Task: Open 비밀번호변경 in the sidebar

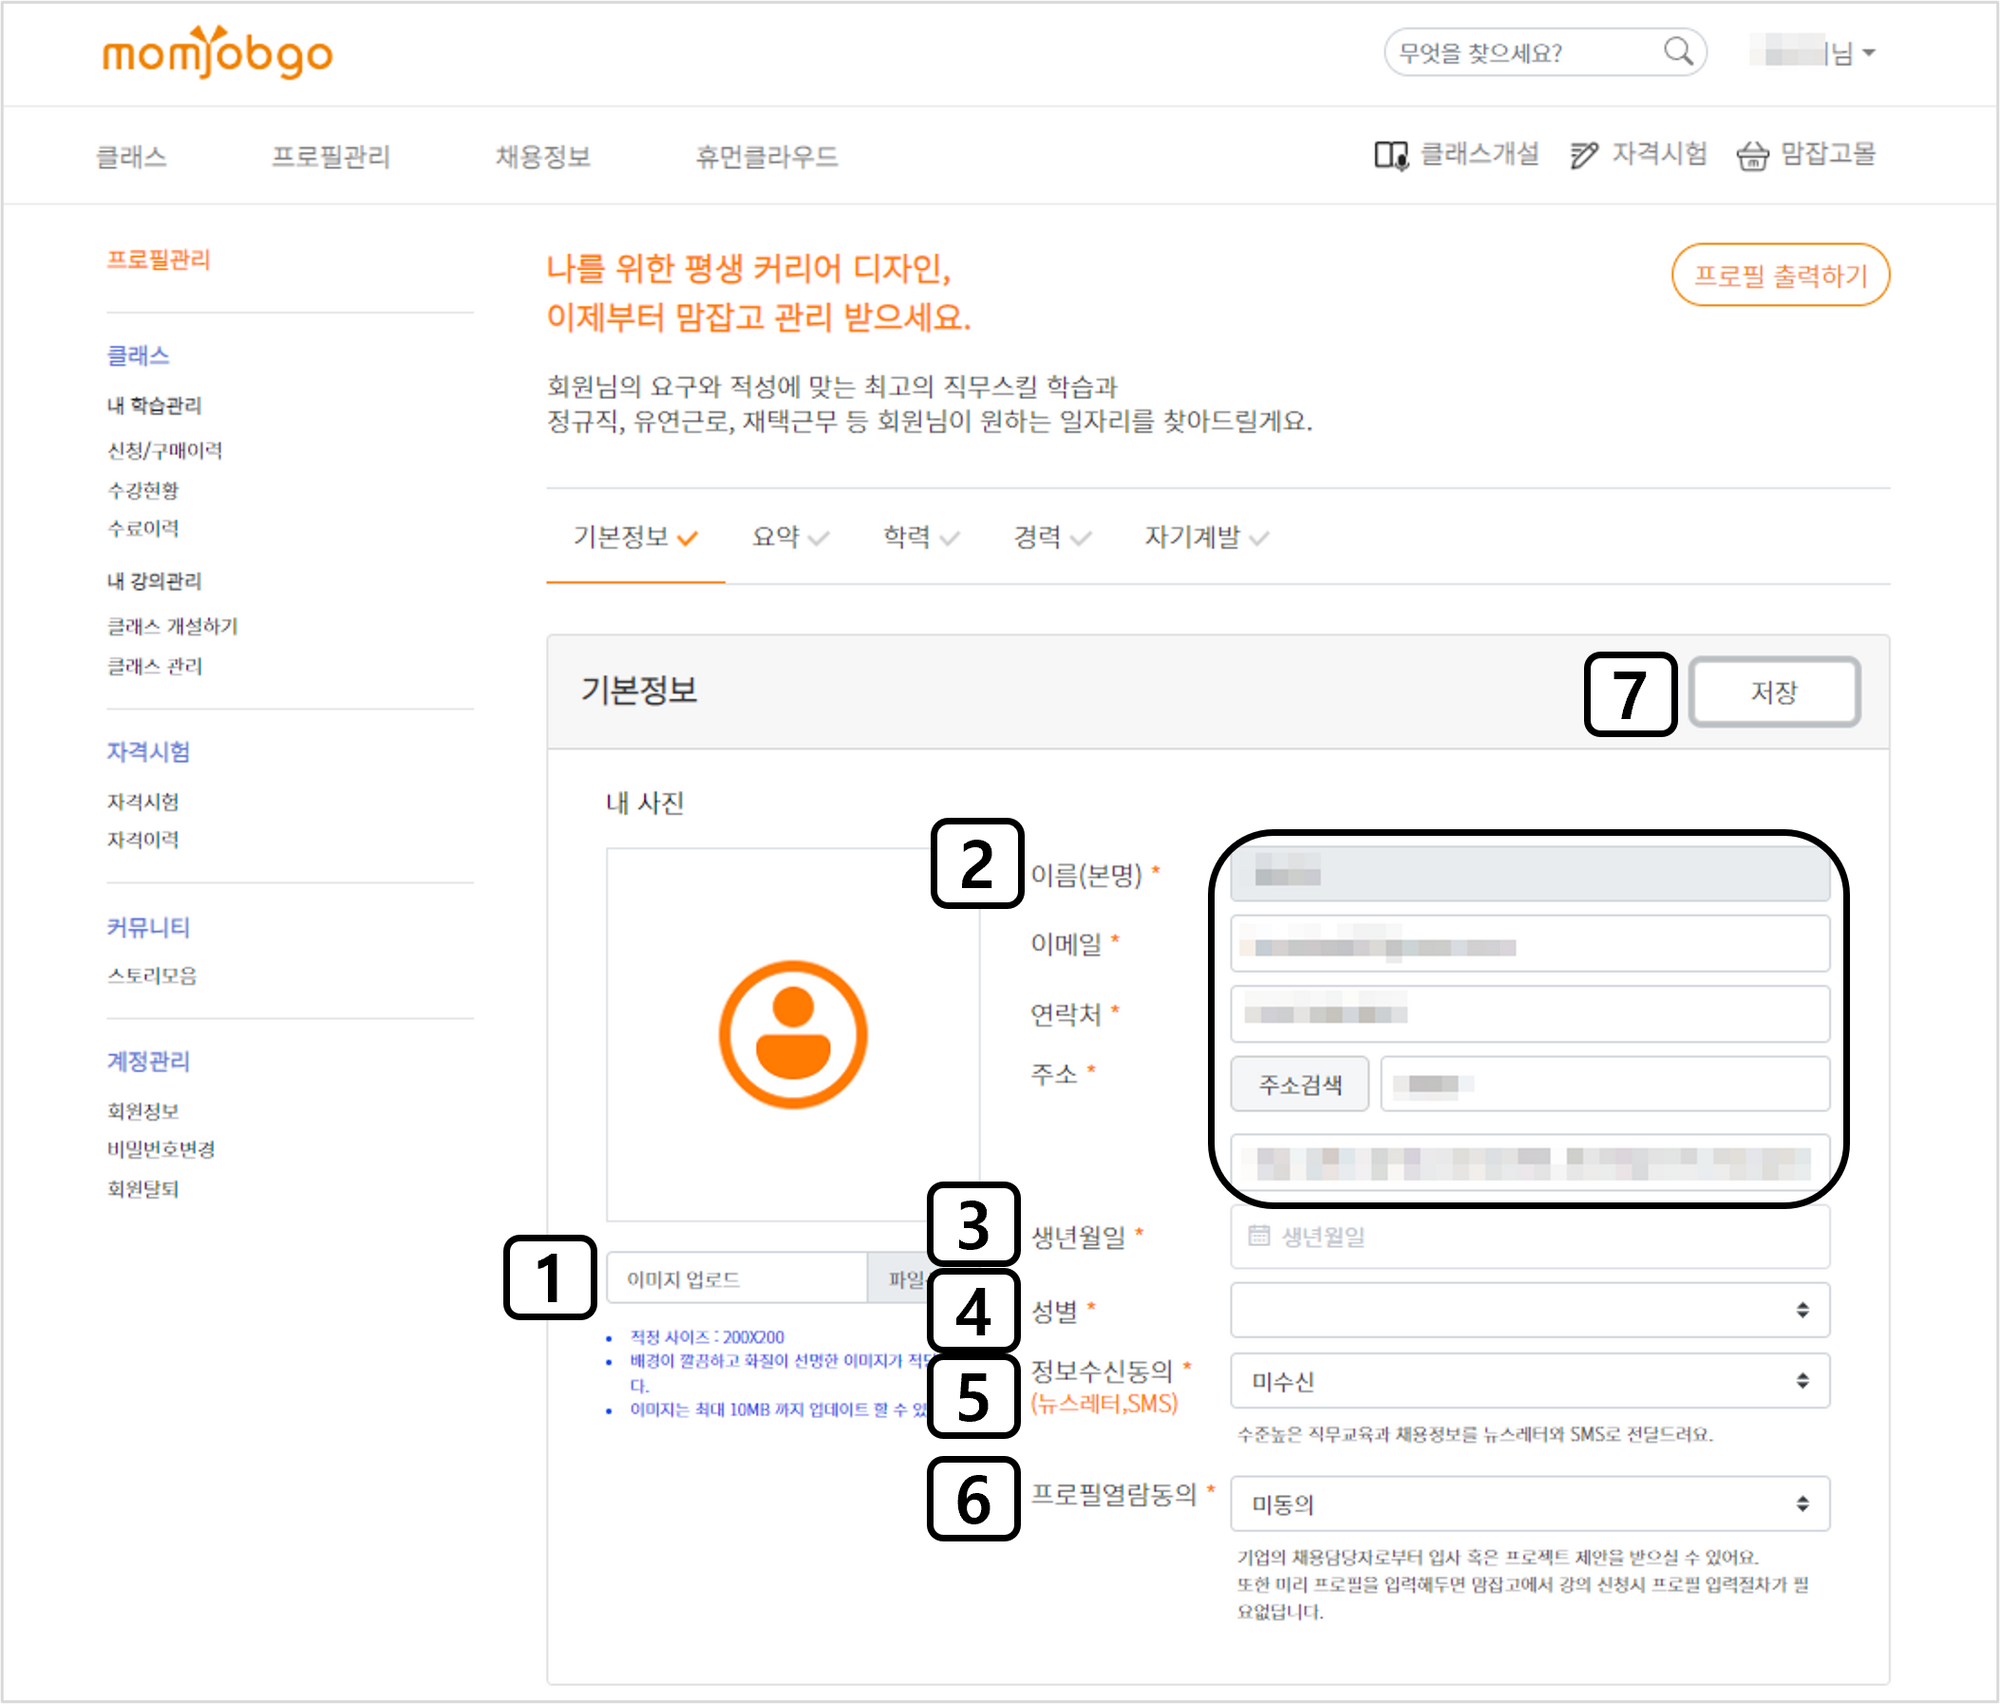Action: [161, 1149]
